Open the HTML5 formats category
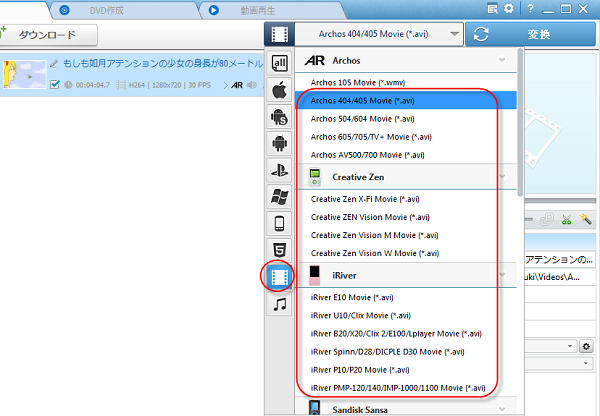This screenshot has width=600, height=416. [x=279, y=250]
